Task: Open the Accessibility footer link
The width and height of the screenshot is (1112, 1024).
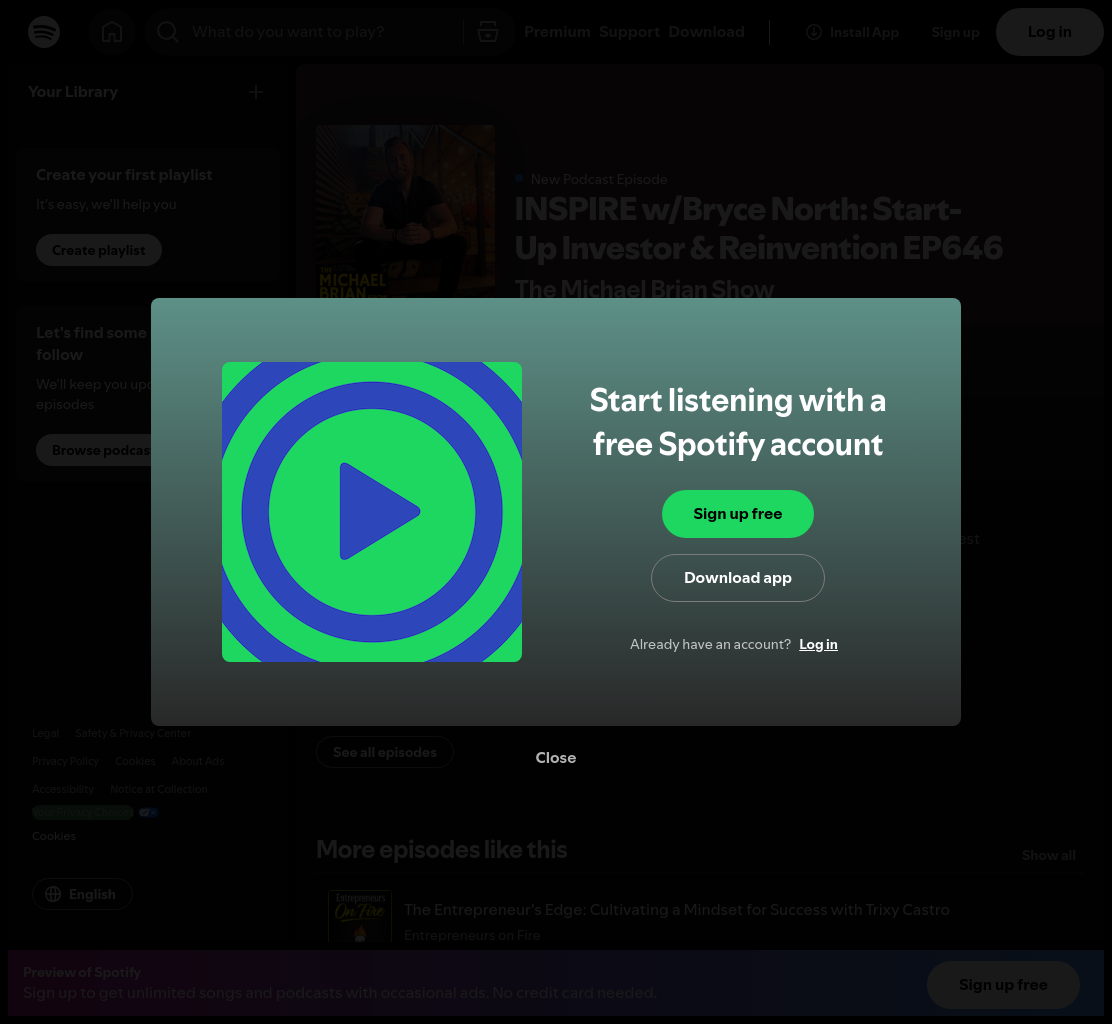Action: pos(62,789)
